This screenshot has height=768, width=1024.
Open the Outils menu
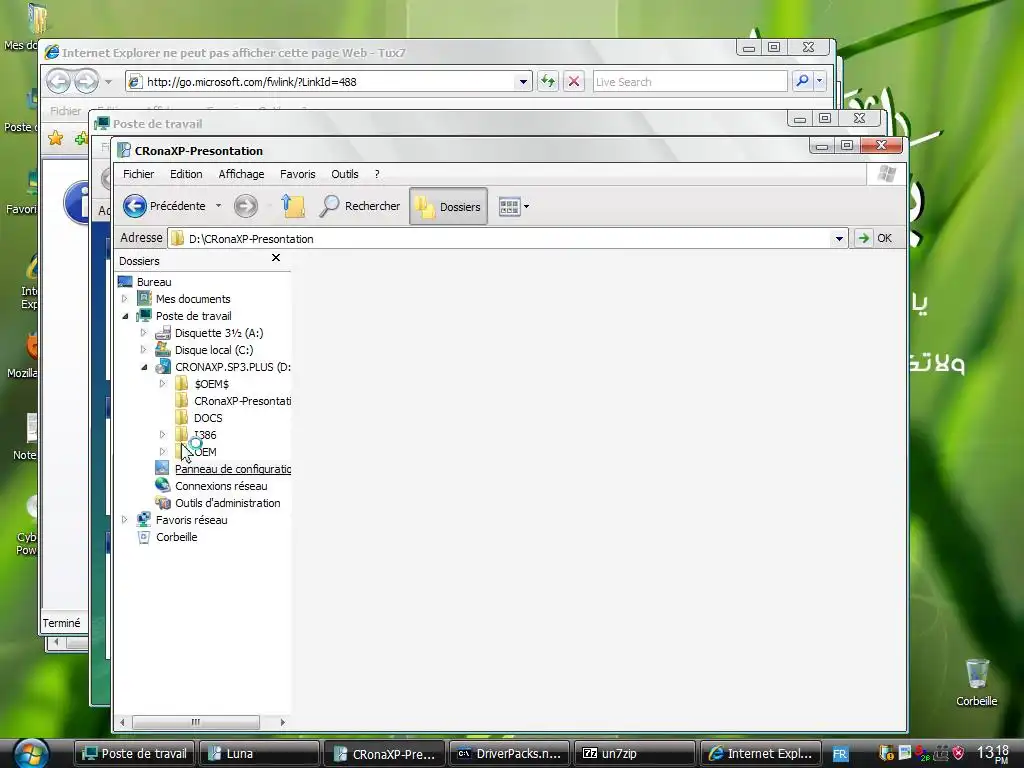[x=345, y=174]
